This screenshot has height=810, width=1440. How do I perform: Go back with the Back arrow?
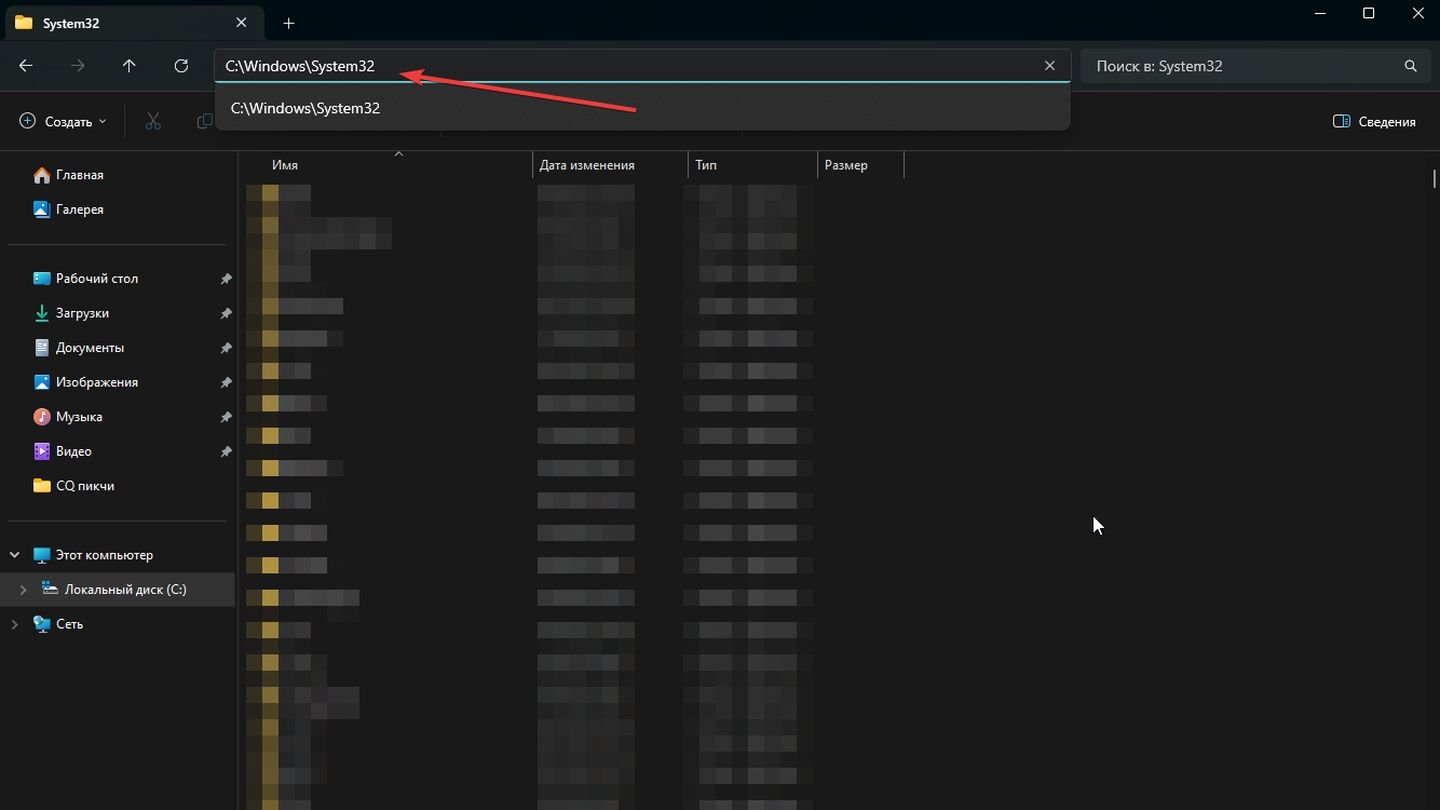click(26, 66)
